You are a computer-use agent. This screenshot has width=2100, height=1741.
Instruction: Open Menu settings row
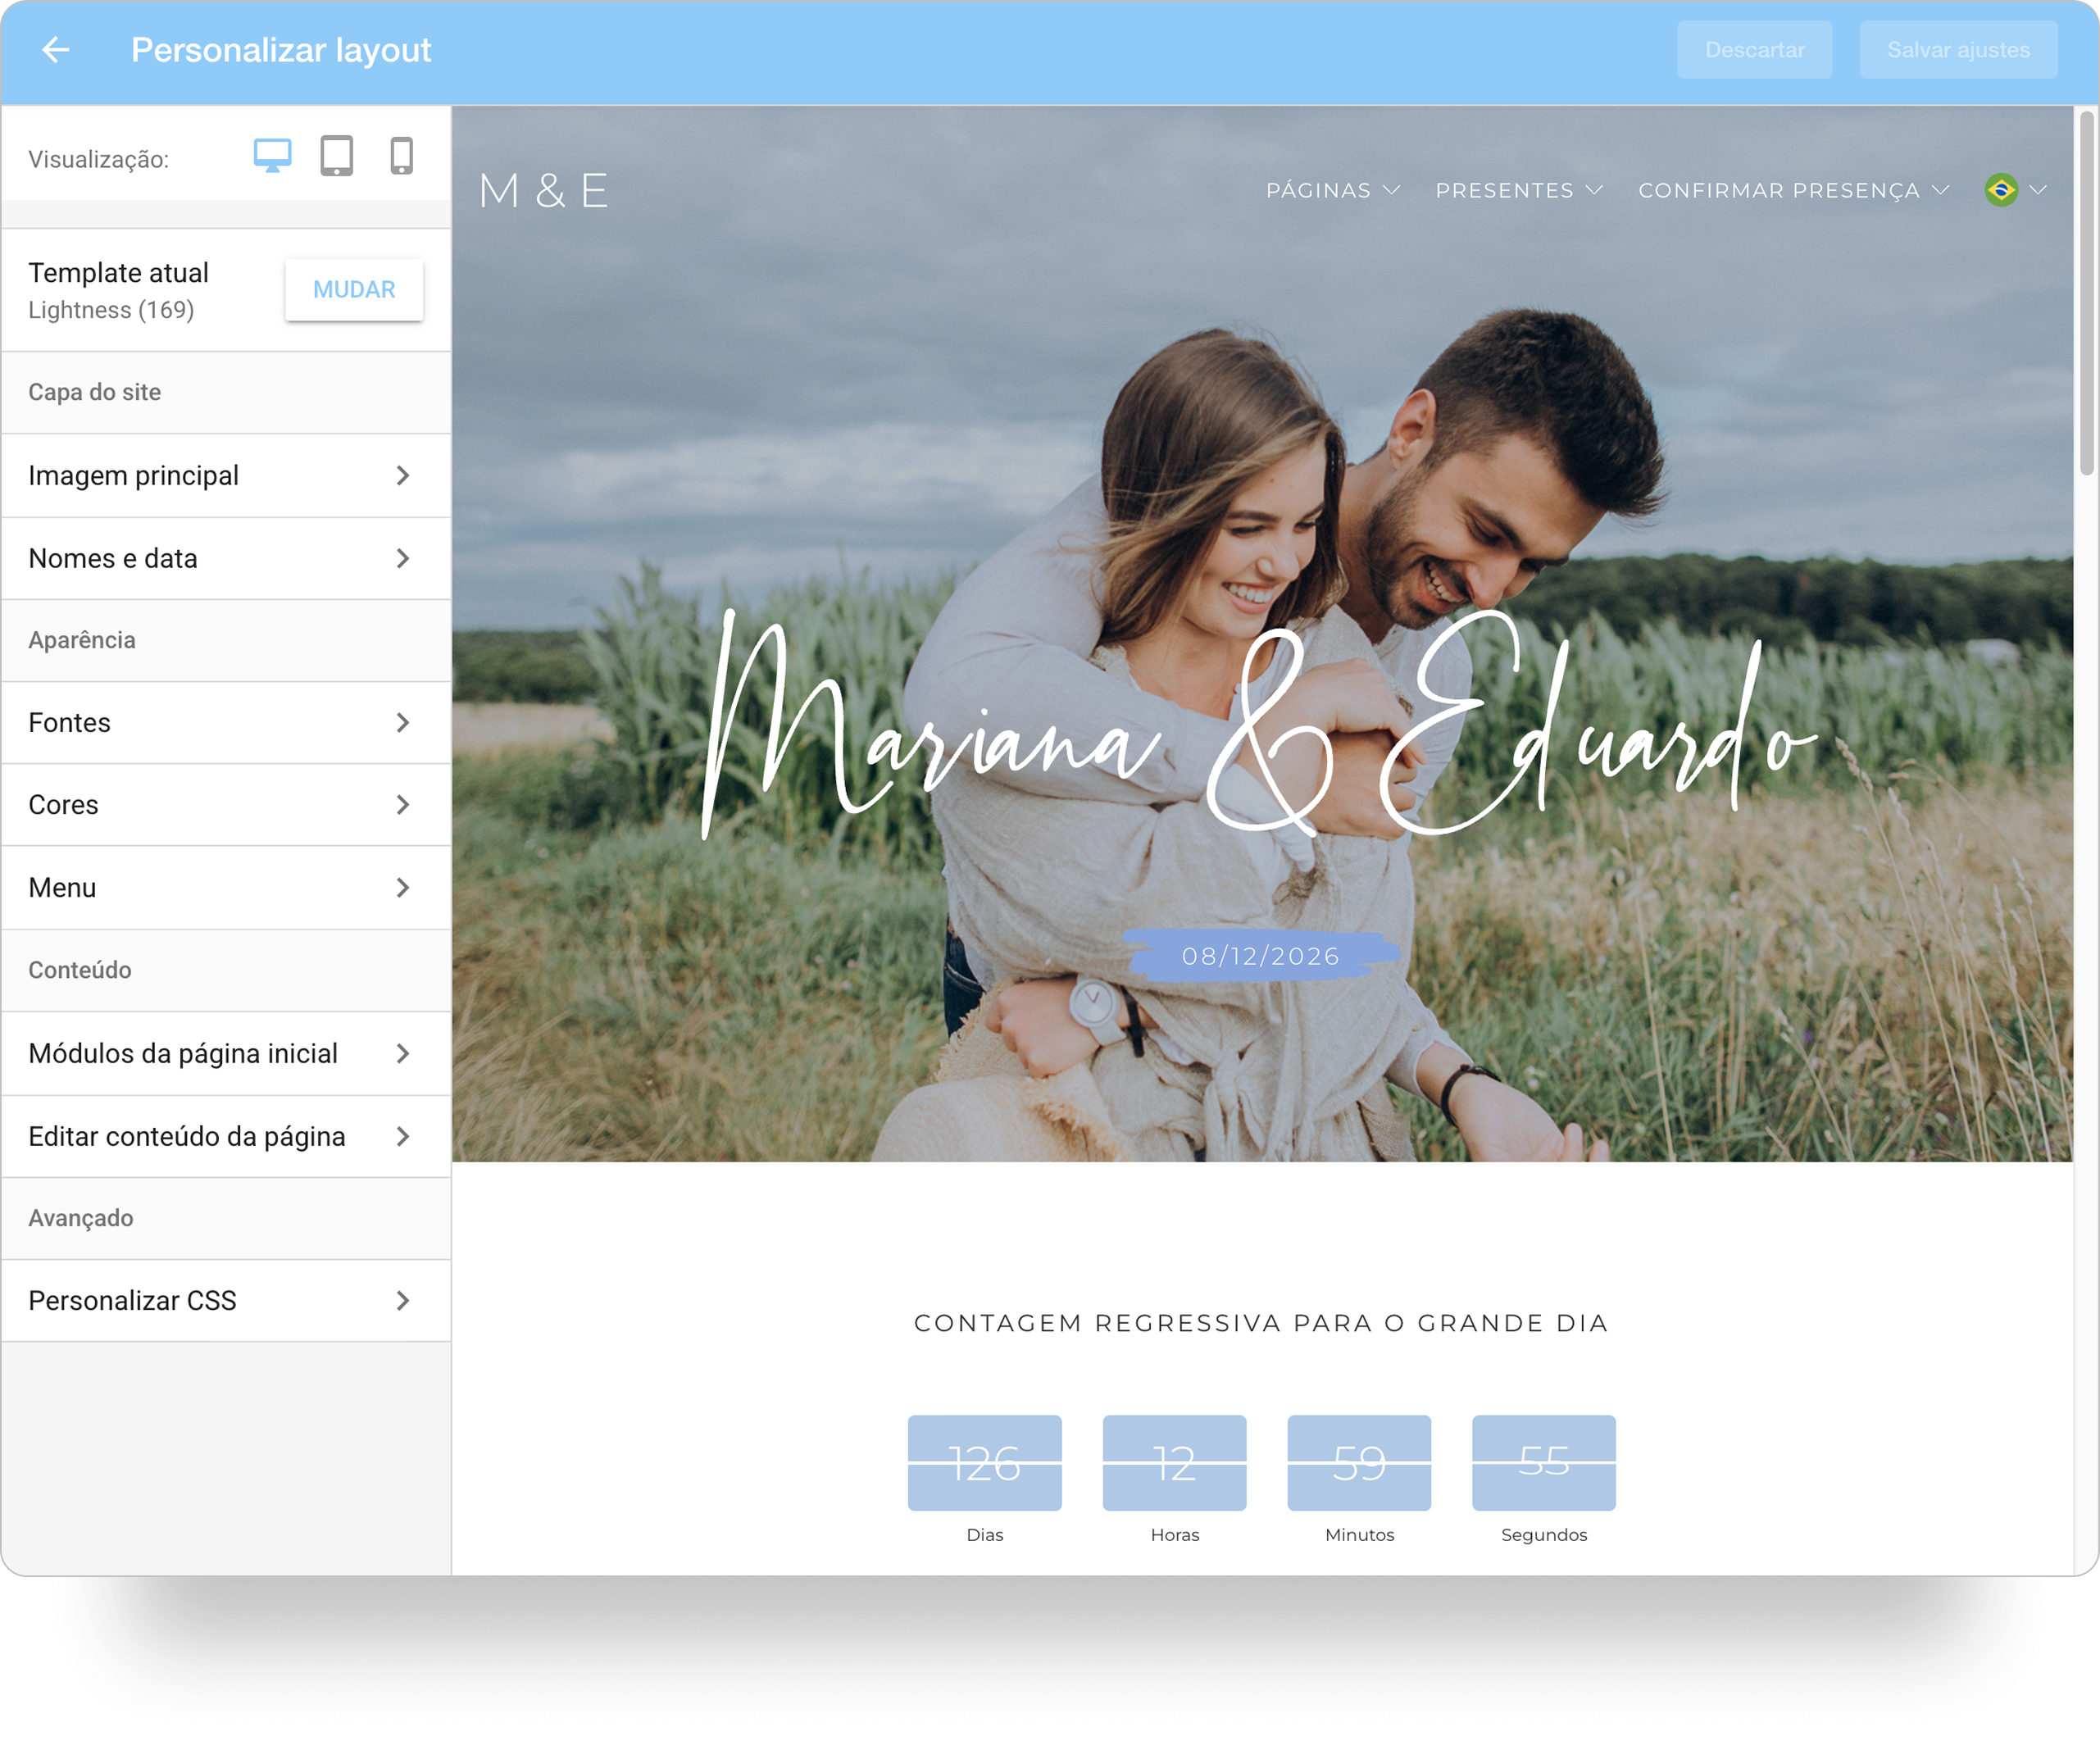click(x=226, y=888)
